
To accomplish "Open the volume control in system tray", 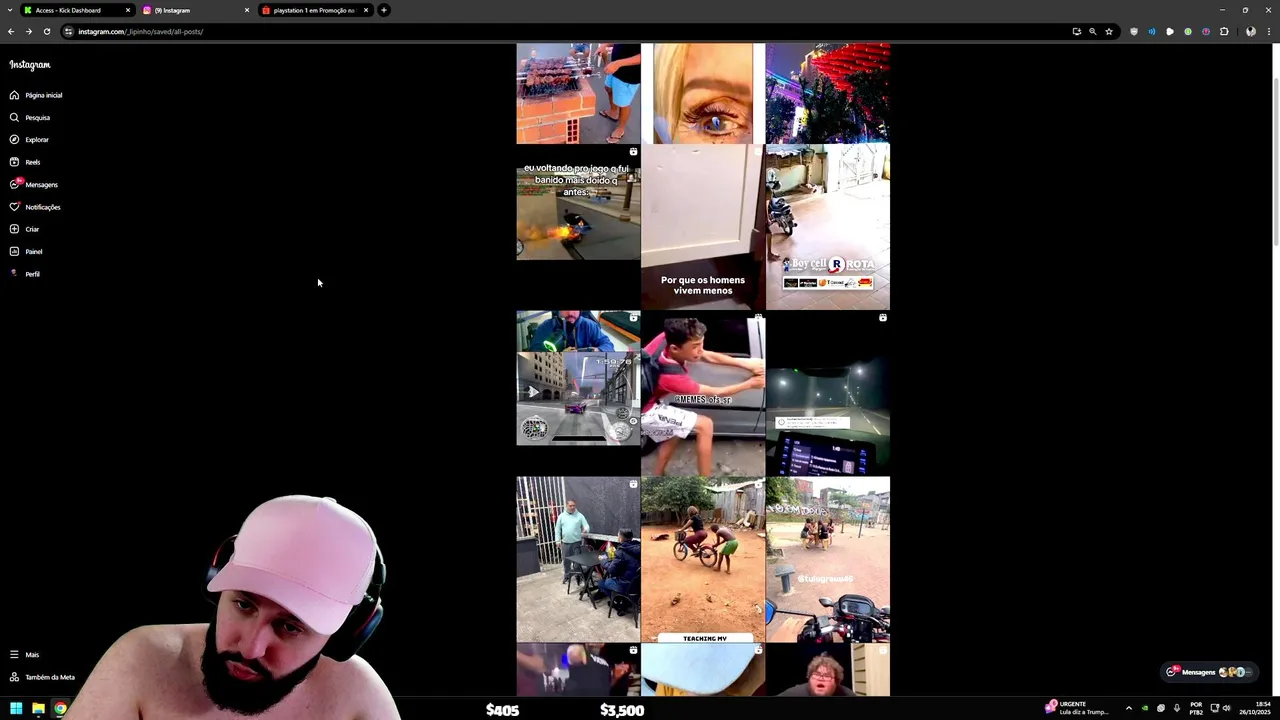I will click(1227, 708).
